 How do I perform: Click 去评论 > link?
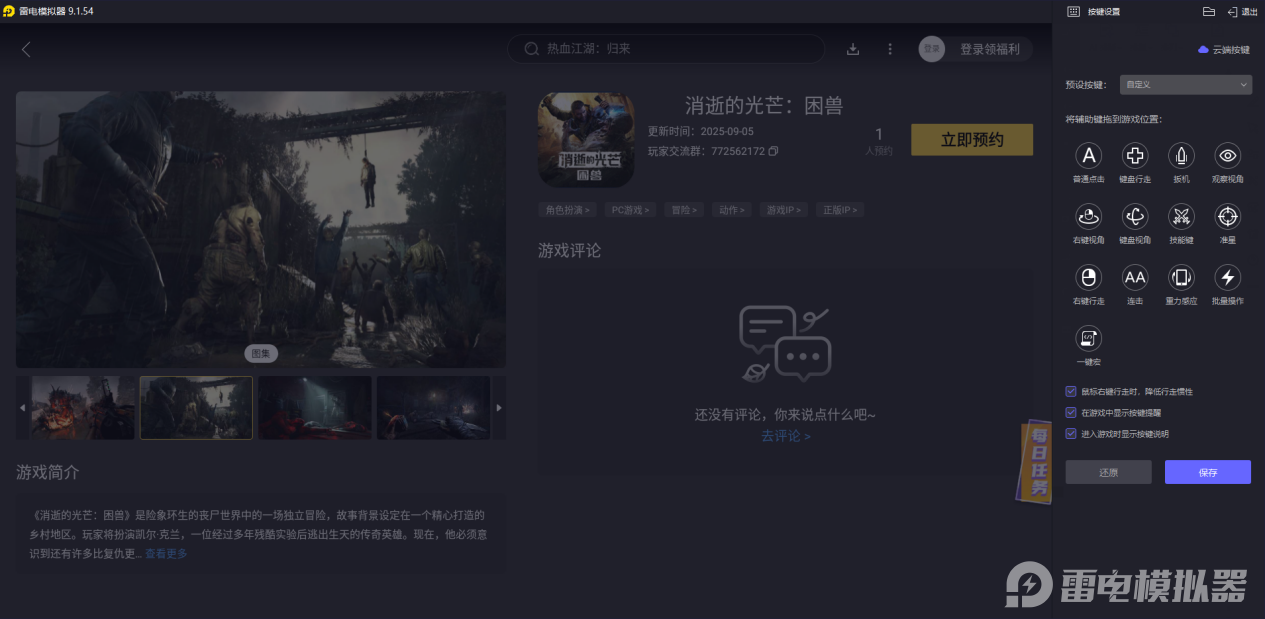point(786,436)
